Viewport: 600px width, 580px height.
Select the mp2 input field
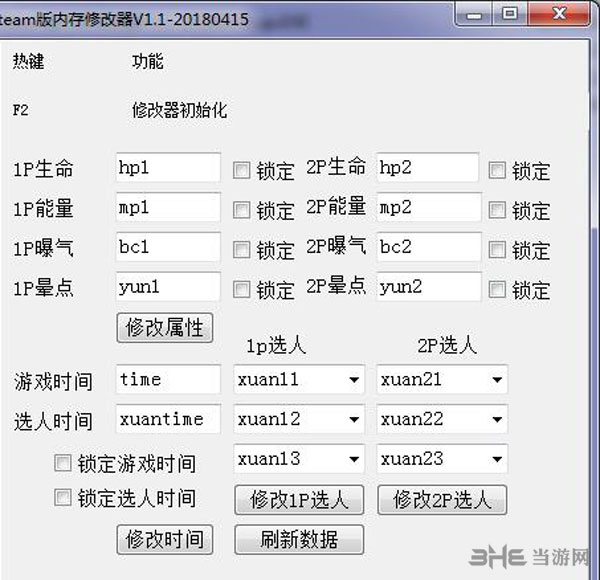(429, 207)
